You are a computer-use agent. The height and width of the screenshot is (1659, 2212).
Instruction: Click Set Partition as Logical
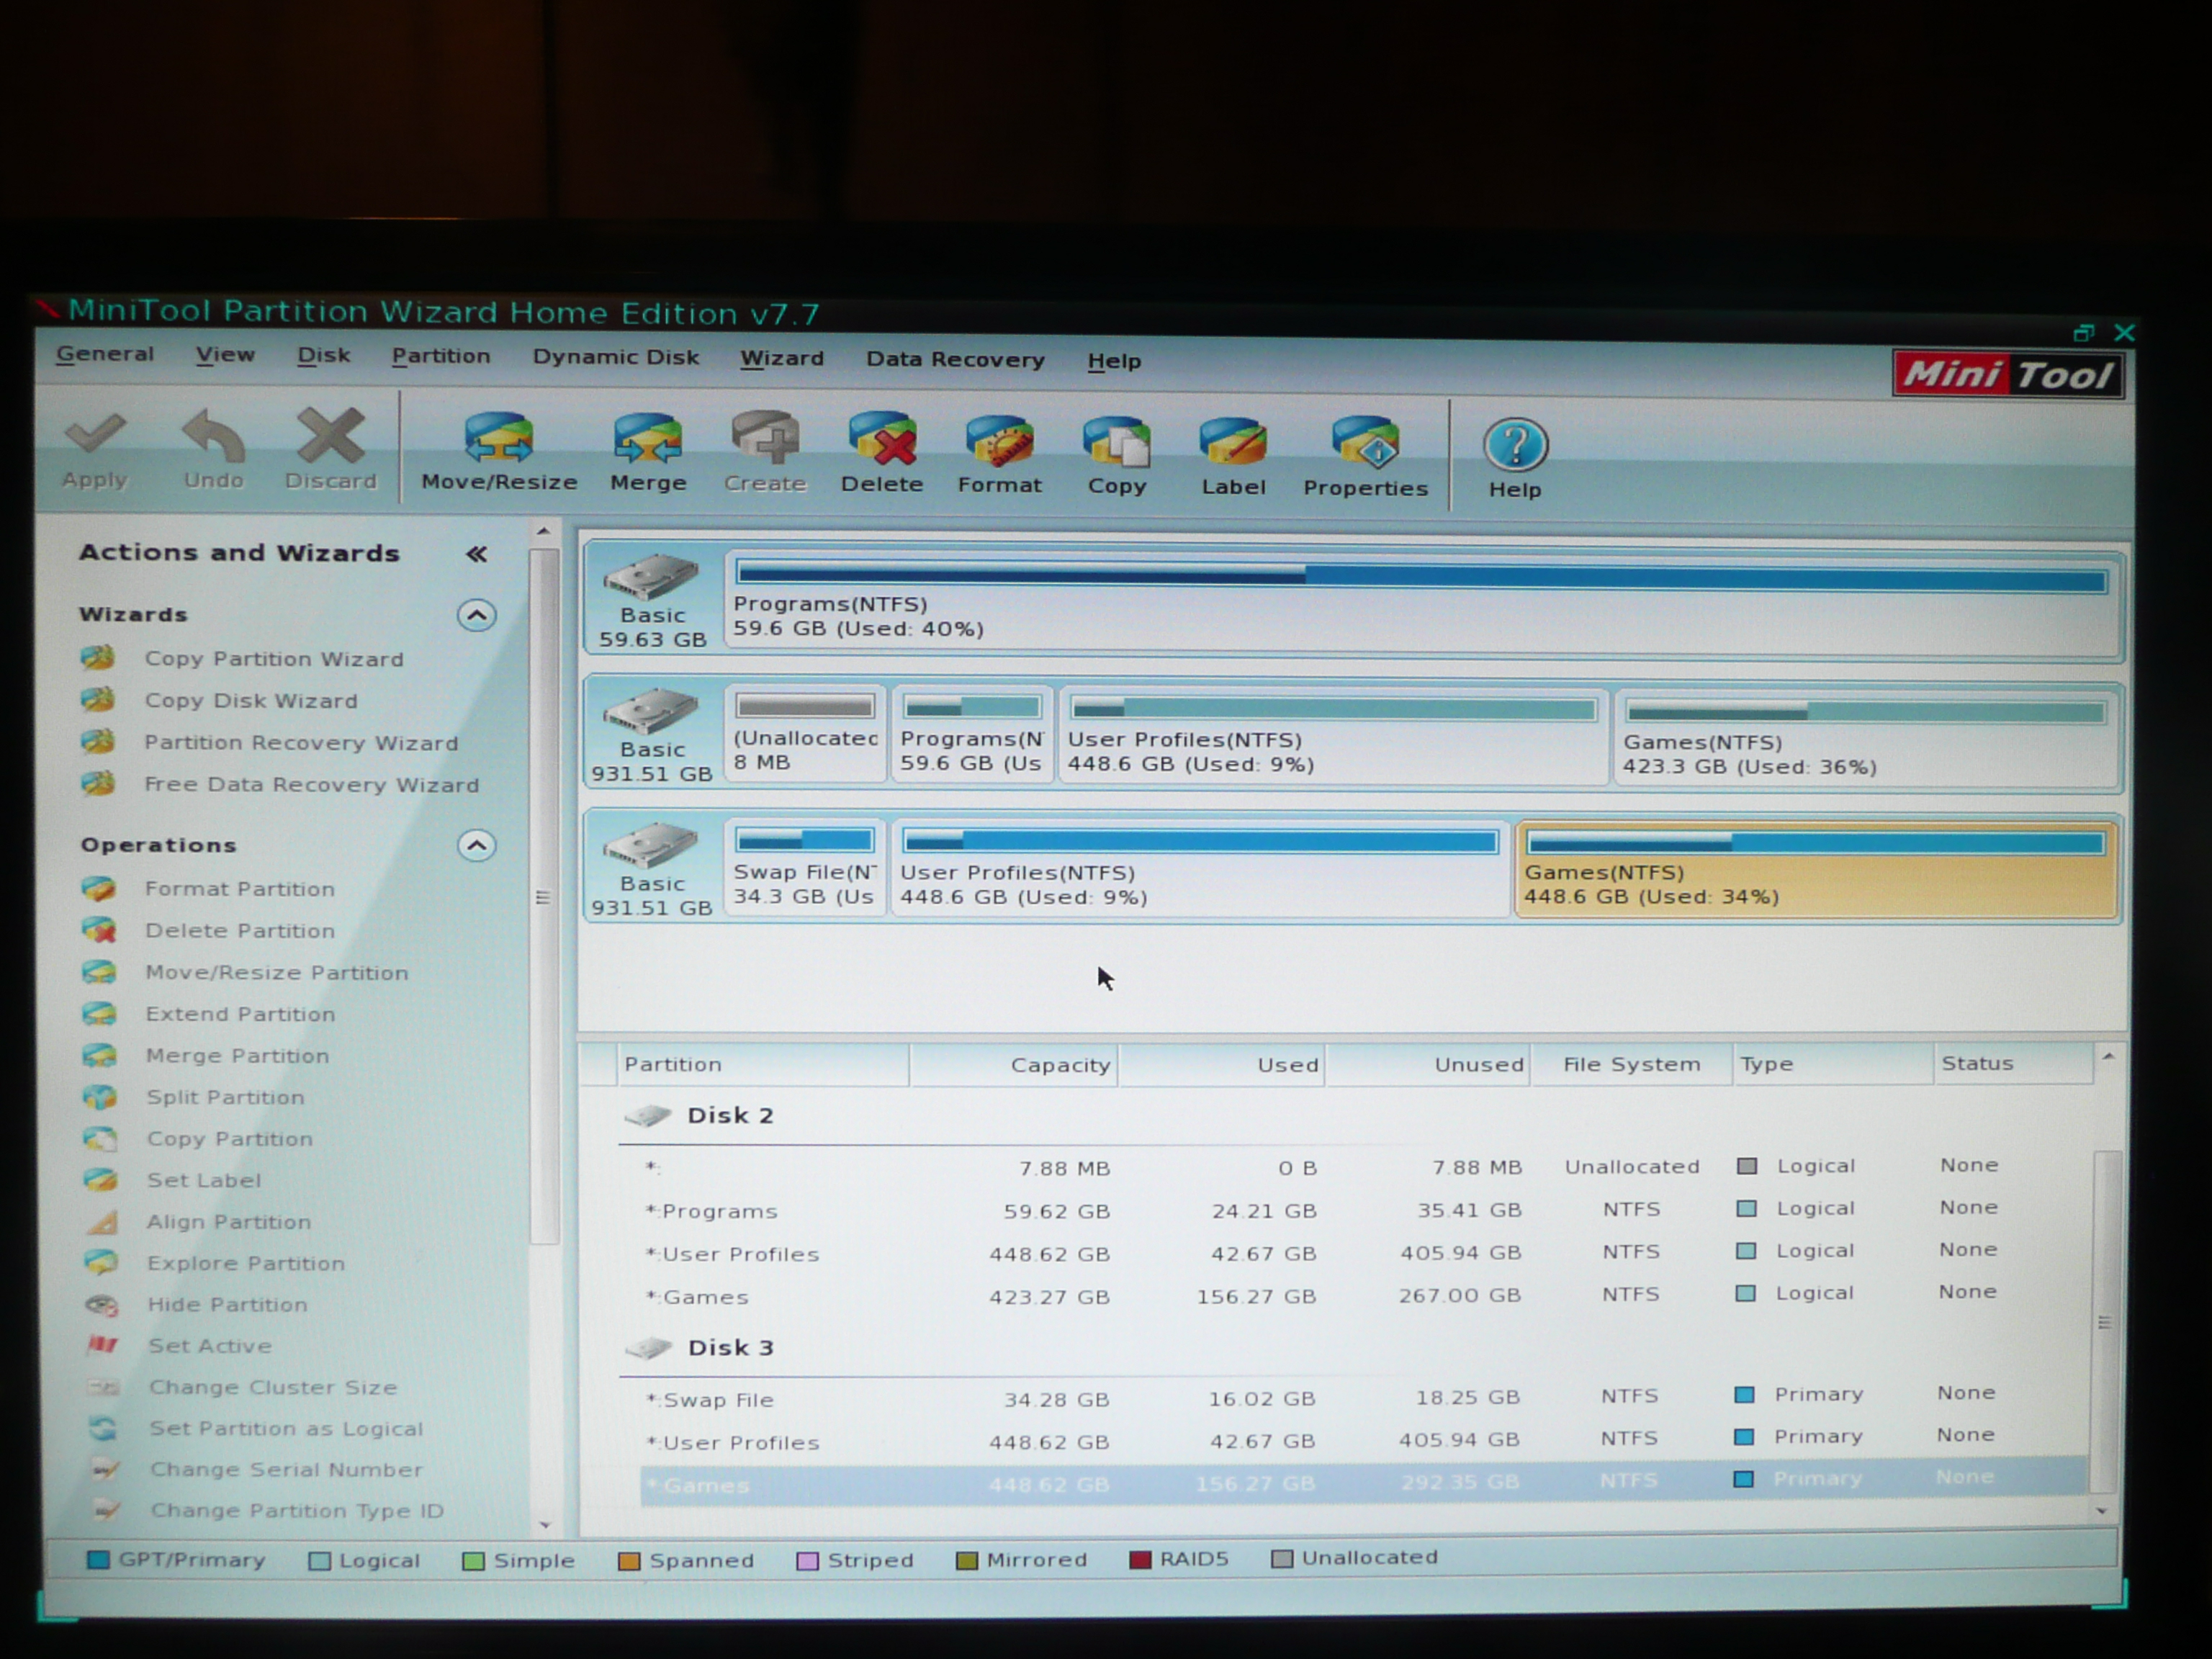pyautogui.click(x=286, y=1429)
